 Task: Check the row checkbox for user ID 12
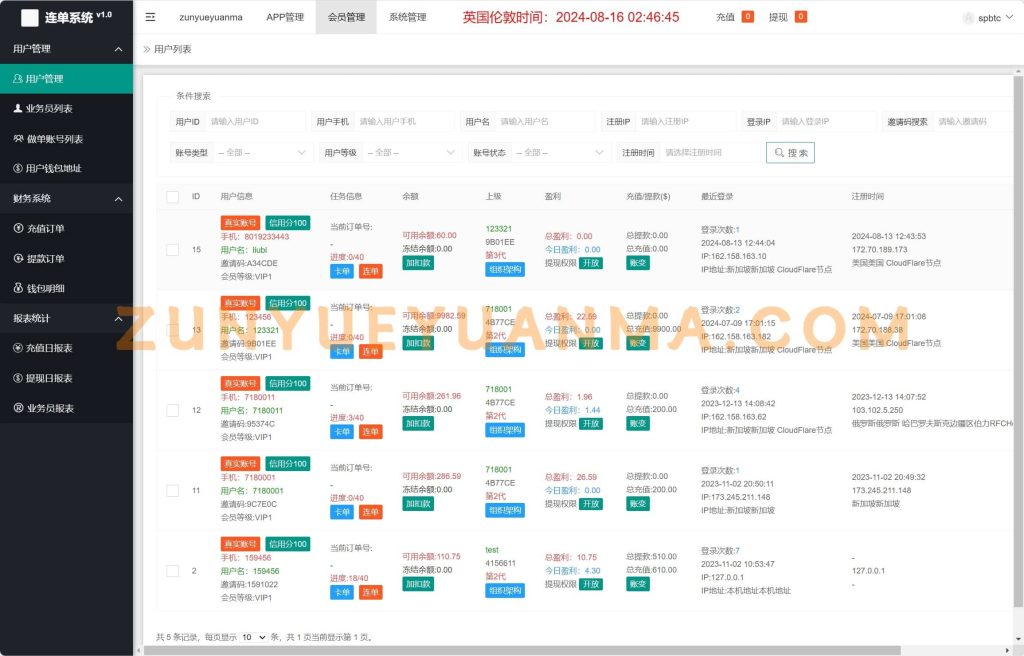[x=172, y=410]
